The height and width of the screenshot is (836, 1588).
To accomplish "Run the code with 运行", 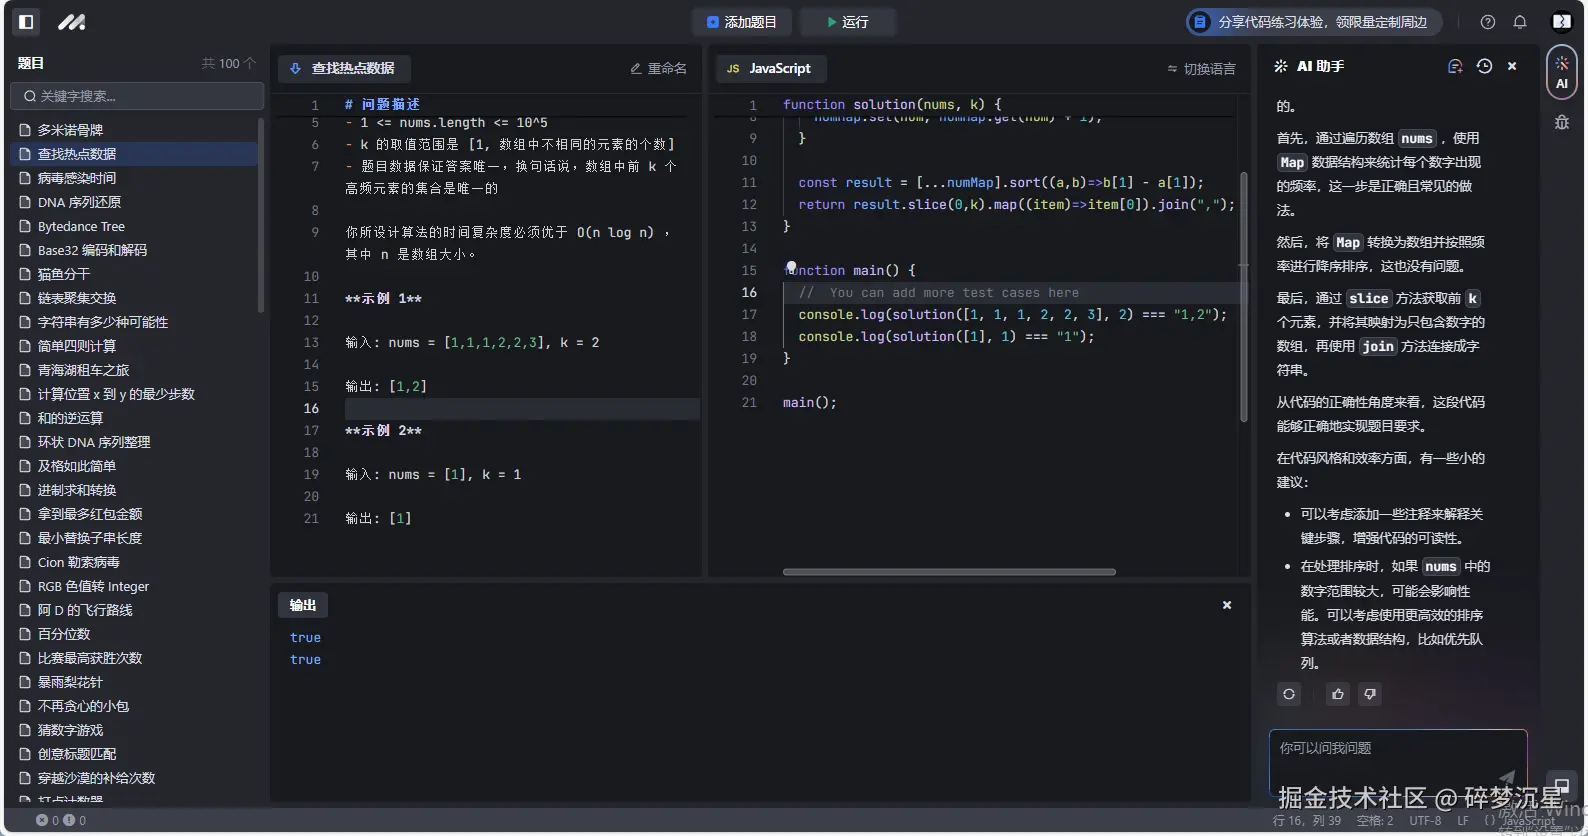I will click(847, 22).
